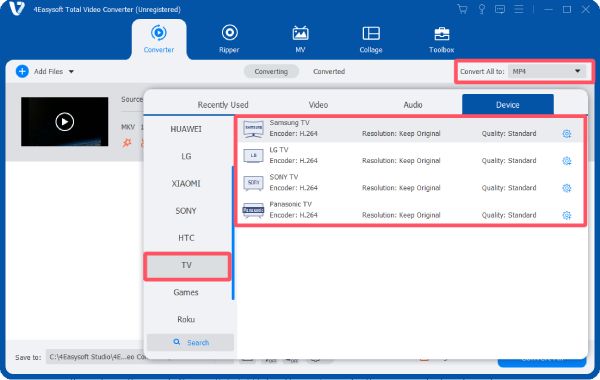Switch to the Ripper tab

click(229, 39)
